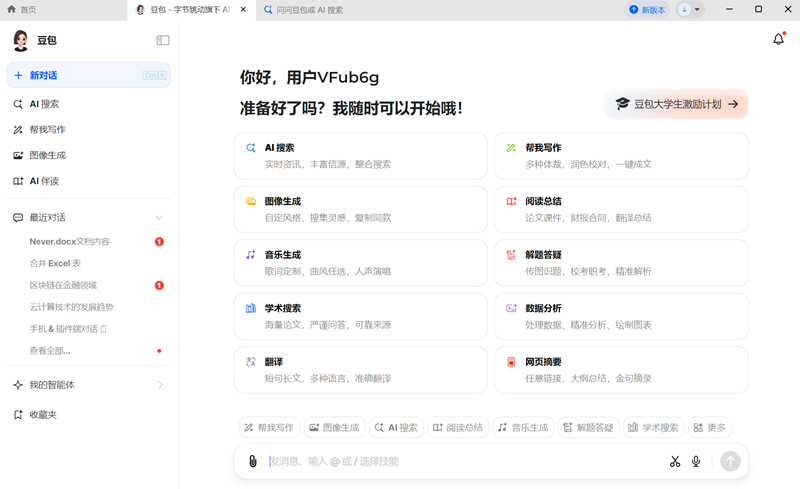Open AI 伴读 in the sidebar
This screenshot has height=489, width=800.
[x=88, y=181]
